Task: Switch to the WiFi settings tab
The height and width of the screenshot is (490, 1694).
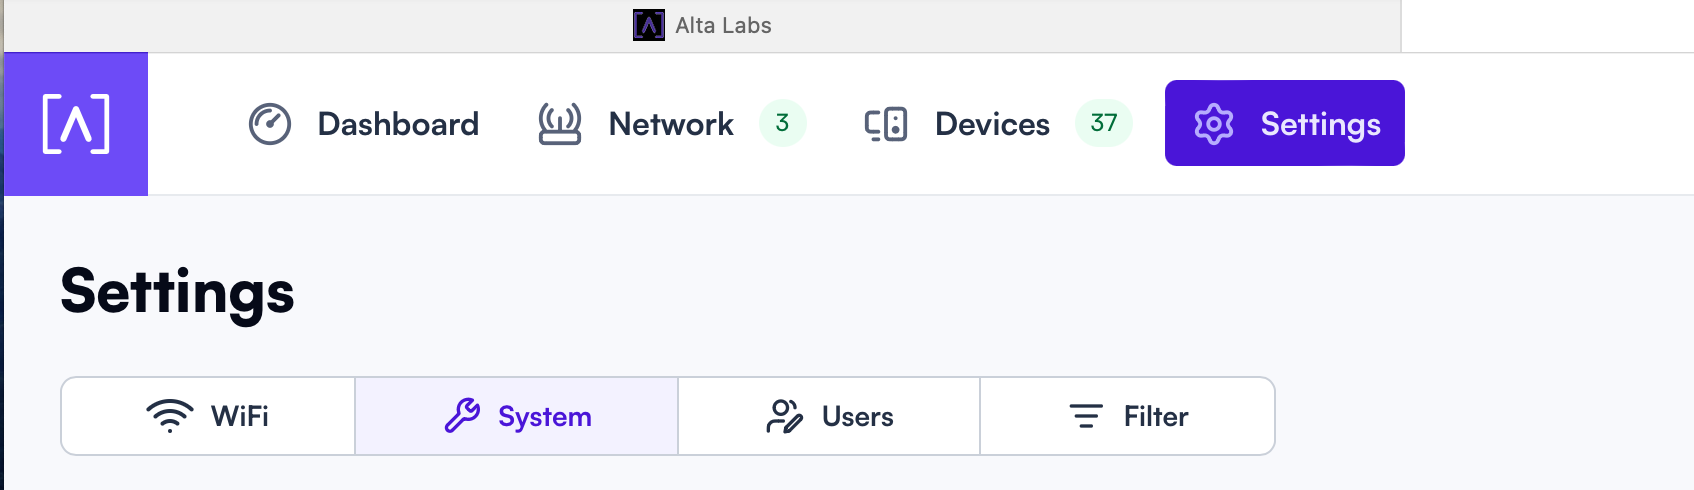Action: point(208,416)
